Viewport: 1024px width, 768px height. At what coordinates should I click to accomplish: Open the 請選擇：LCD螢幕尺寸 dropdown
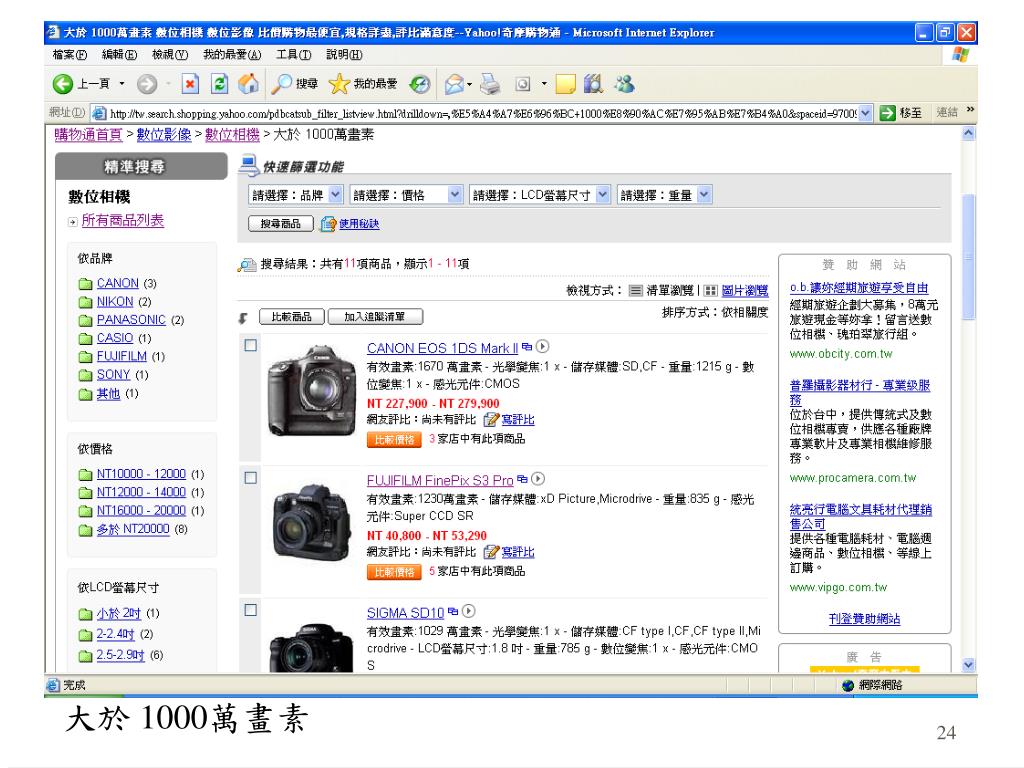point(539,195)
